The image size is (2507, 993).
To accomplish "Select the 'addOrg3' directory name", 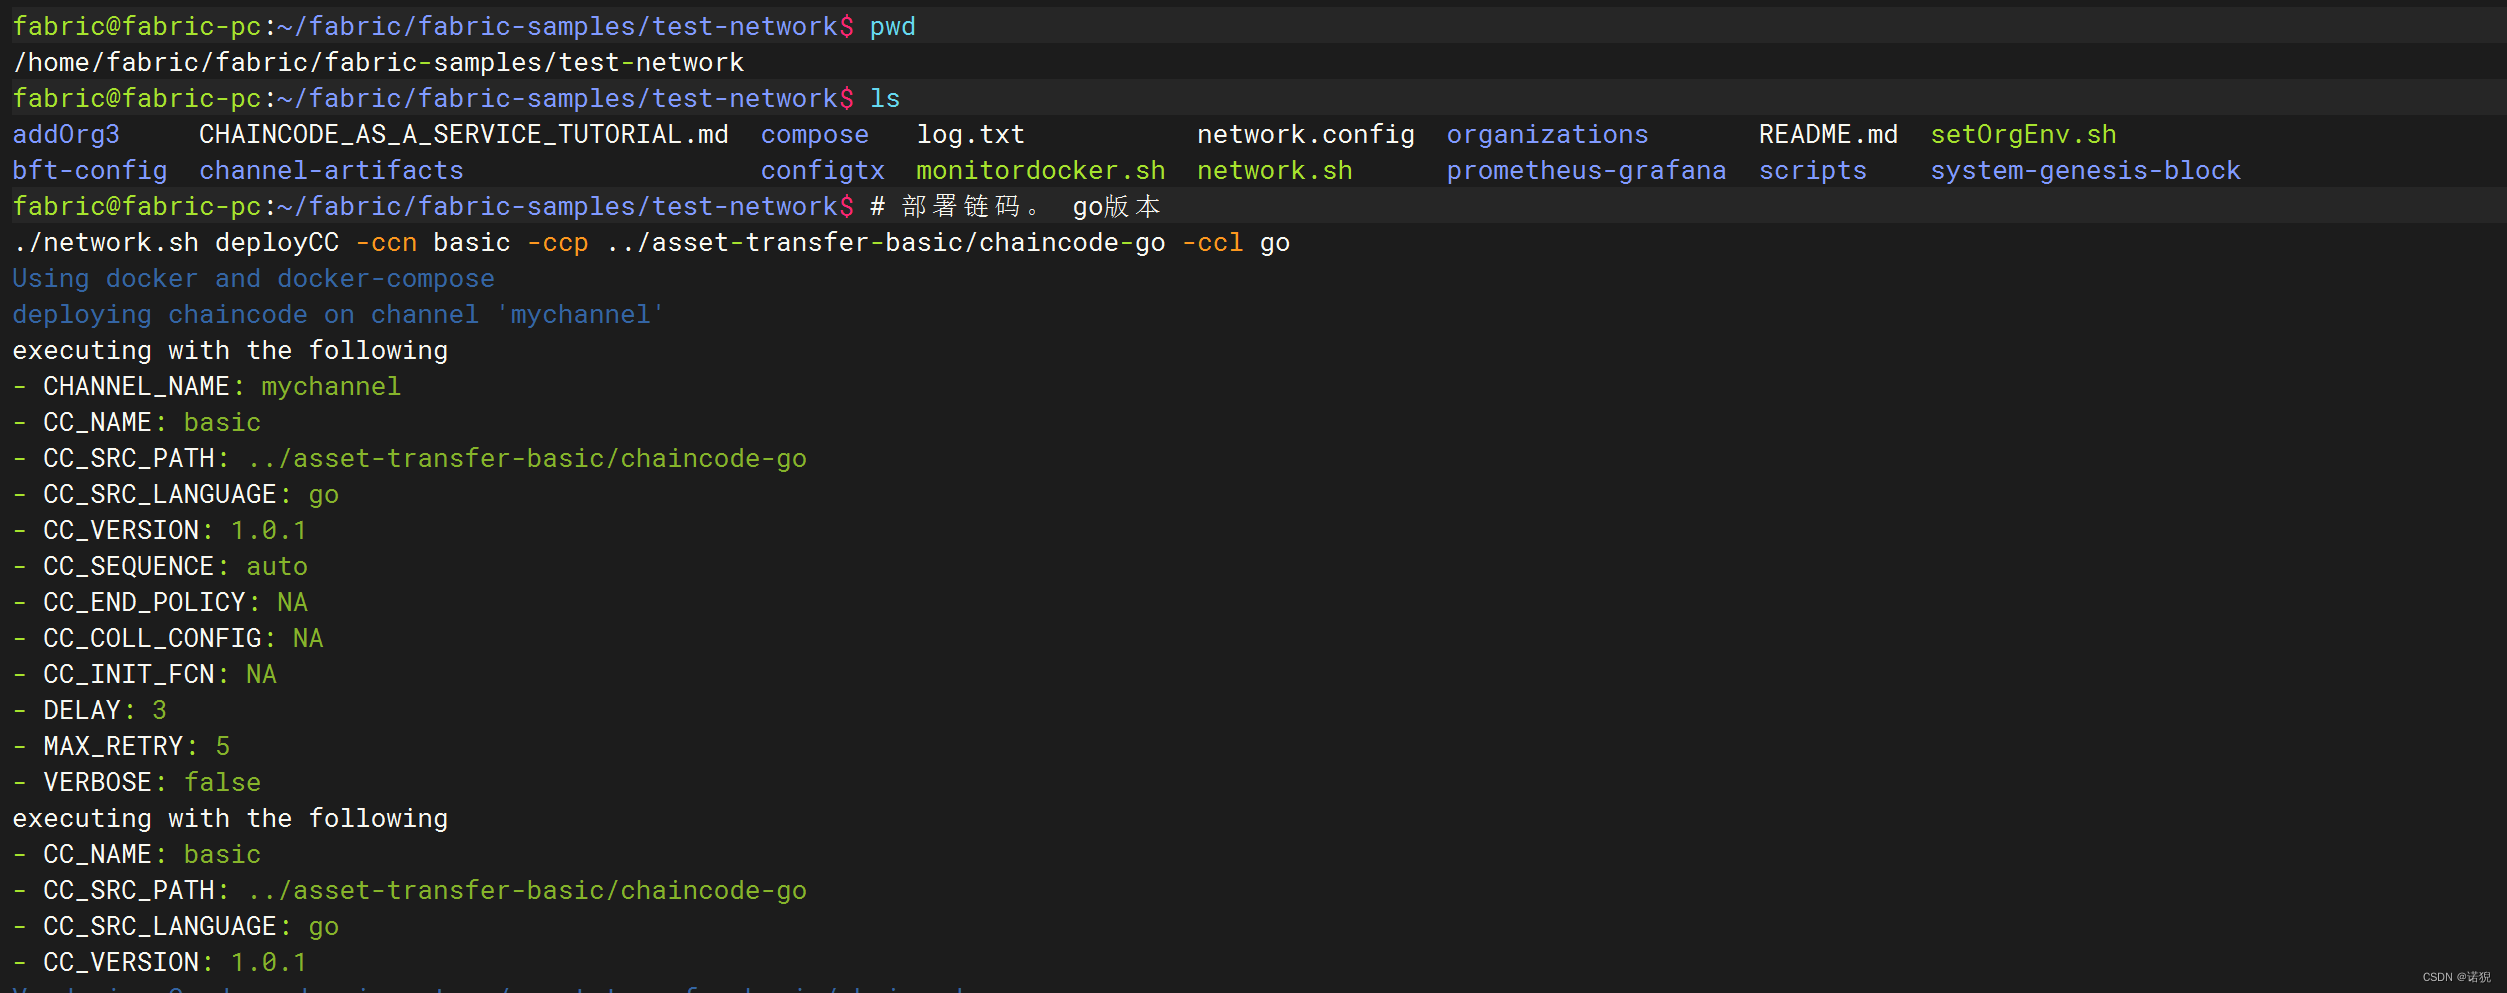I will coord(66,135).
